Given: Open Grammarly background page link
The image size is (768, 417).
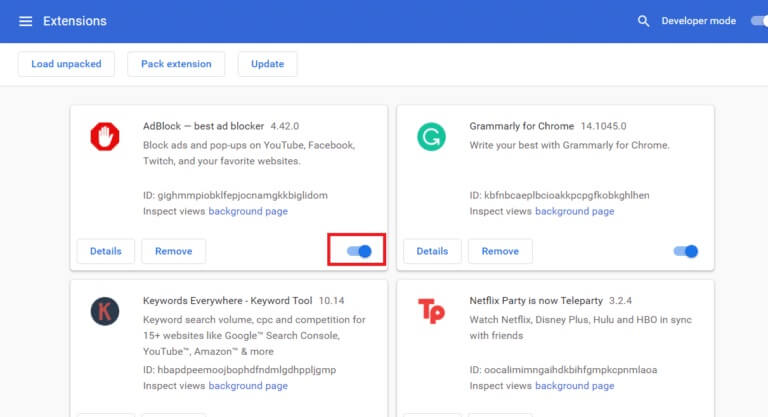Looking at the screenshot, I should coord(575,211).
